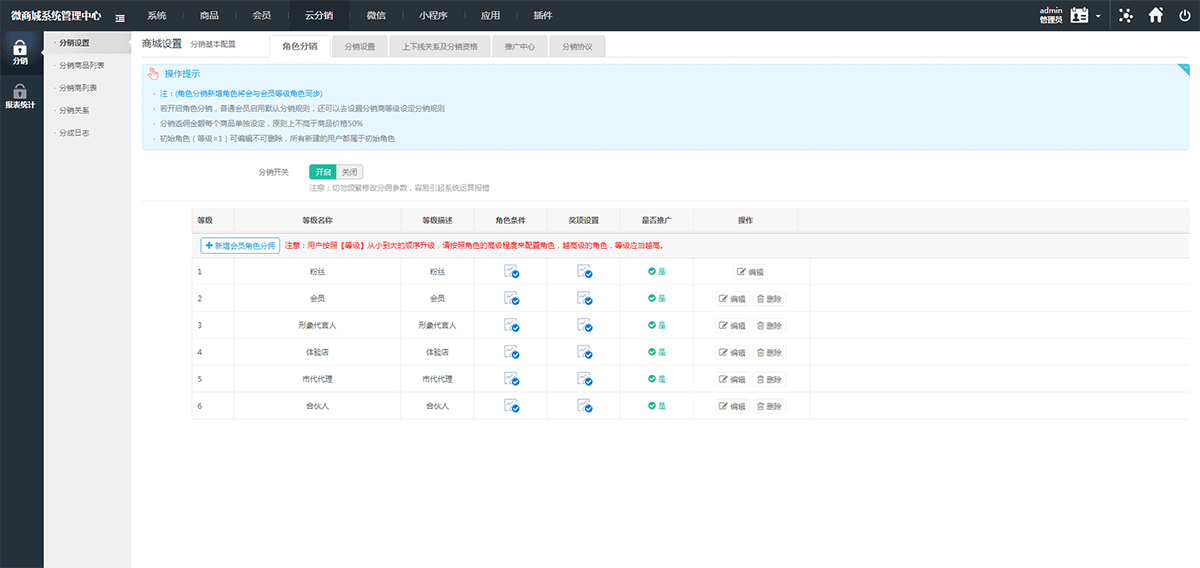This screenshot has width=1200, height=568.
Task: Click the power logout icon
Action: [1185, 15]
